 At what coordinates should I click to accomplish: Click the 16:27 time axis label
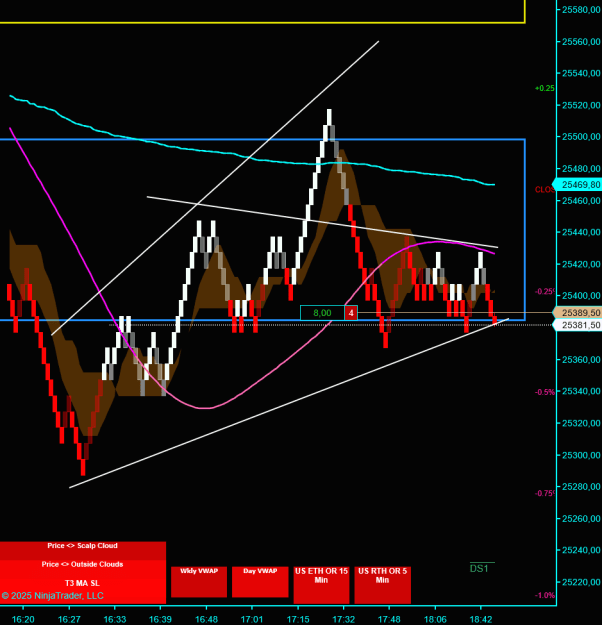point(69,619)
